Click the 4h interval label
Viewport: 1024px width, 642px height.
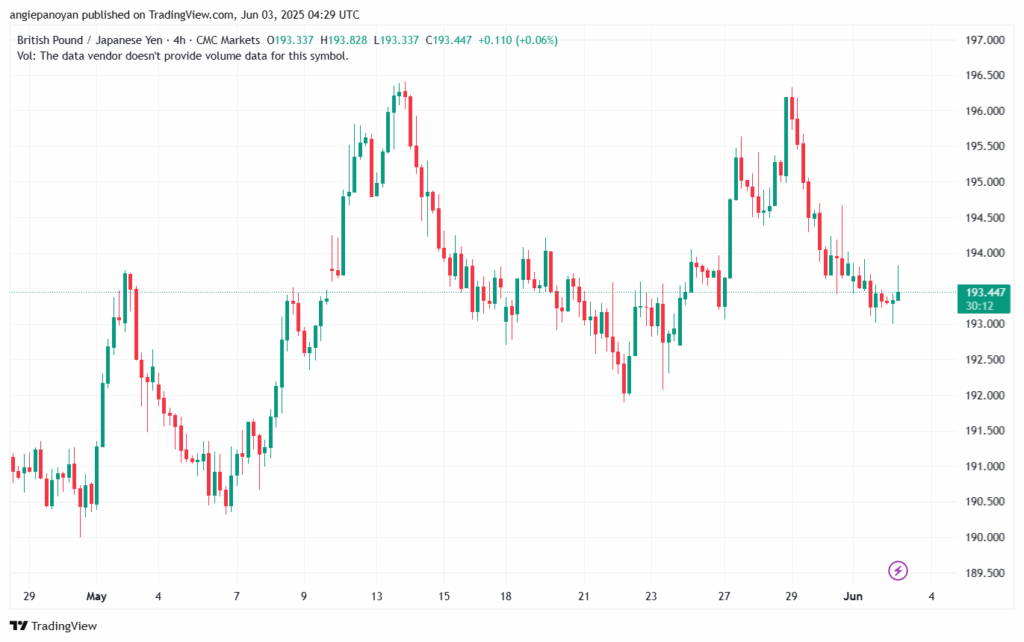click(179, 40)
